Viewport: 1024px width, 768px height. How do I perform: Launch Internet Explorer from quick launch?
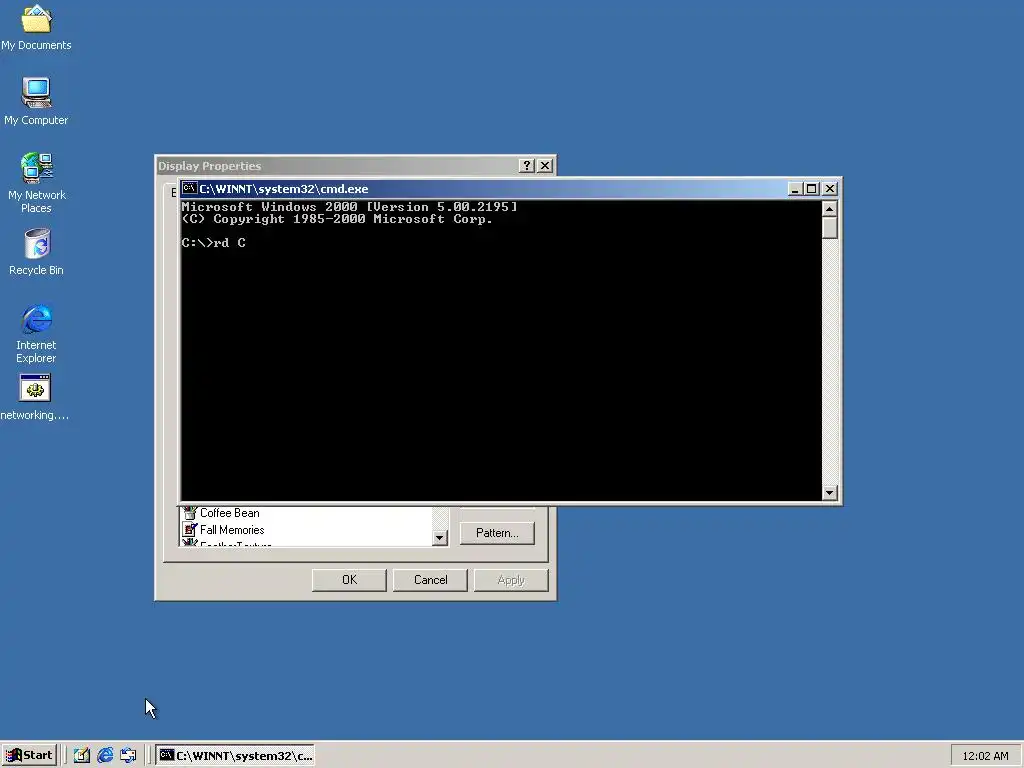point(105,756)
